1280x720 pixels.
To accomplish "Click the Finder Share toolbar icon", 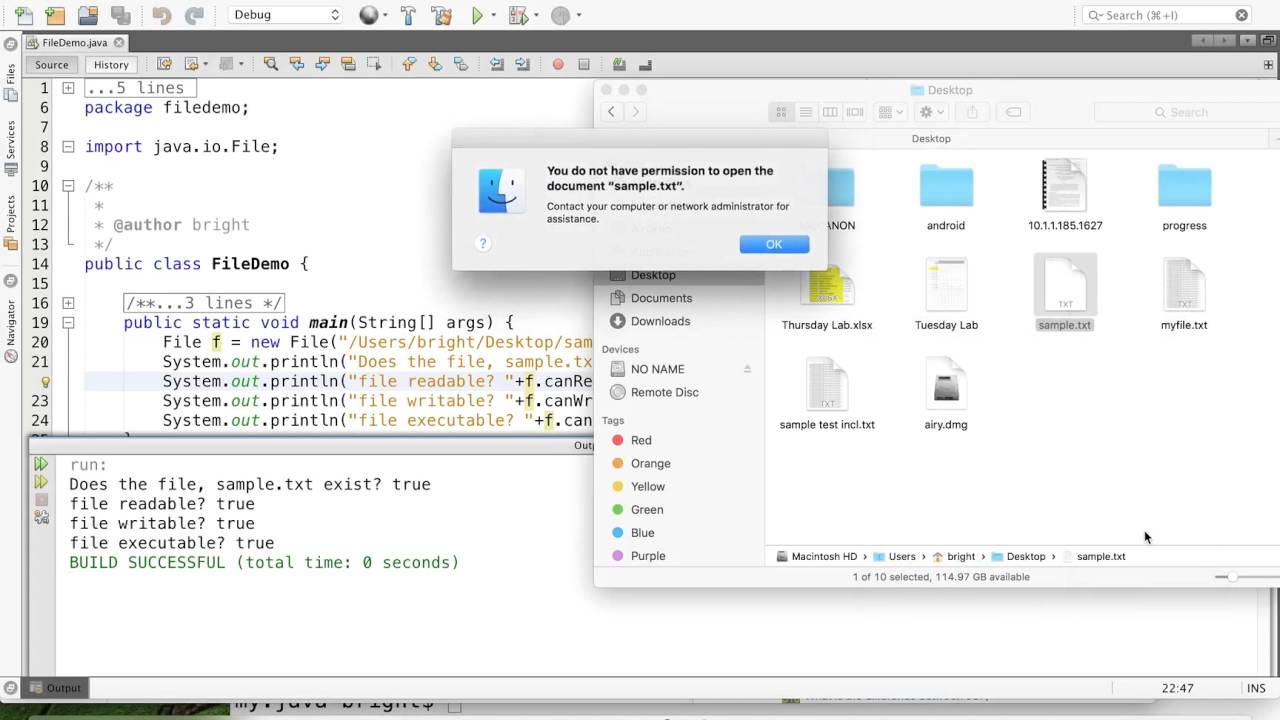I will [x=973, y=112].
